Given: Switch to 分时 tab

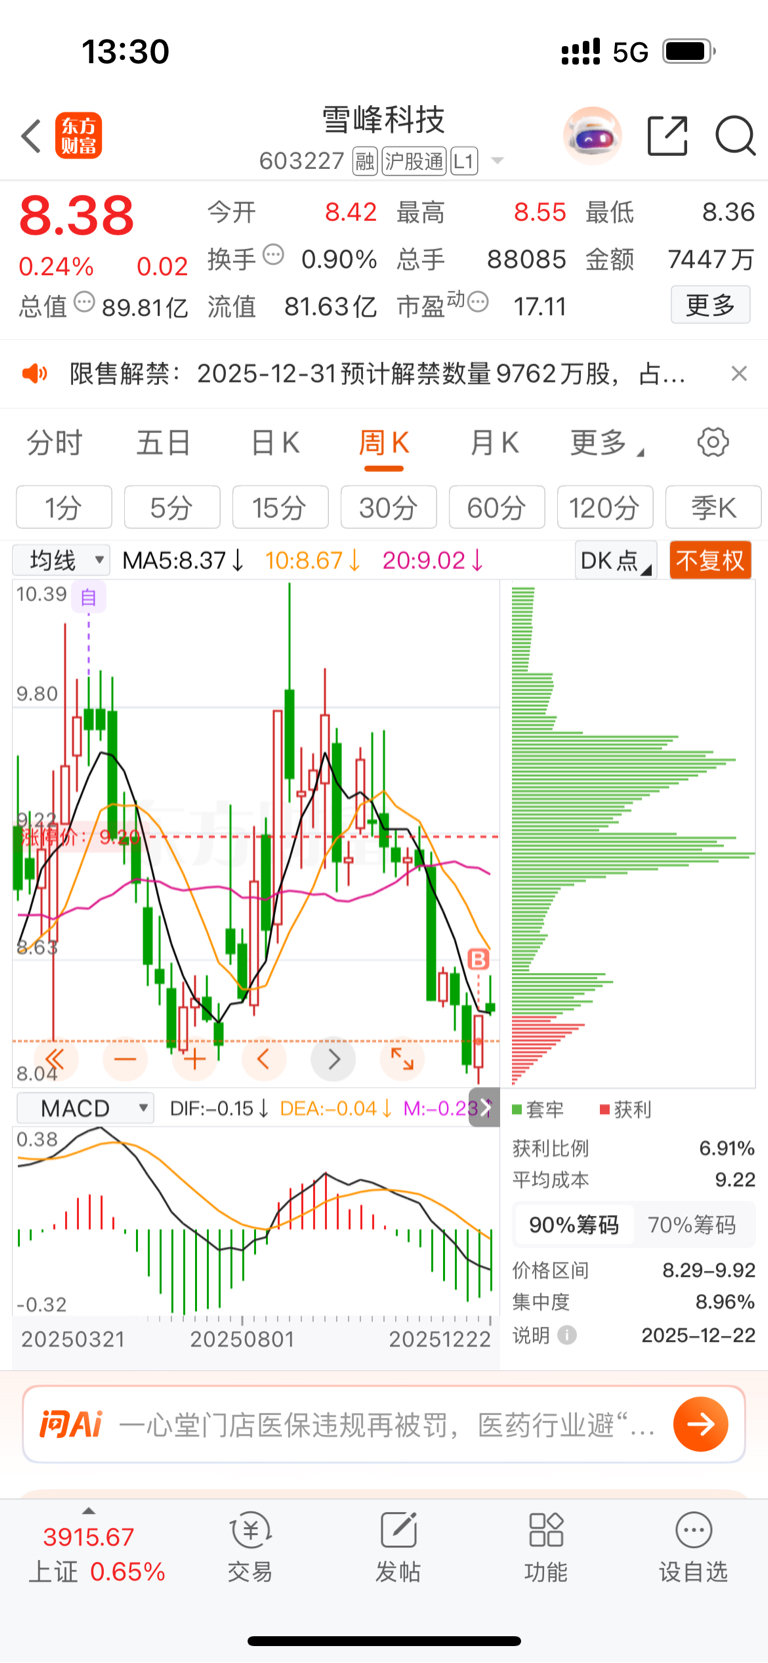Looking at the screenshot, I should 54,442.
